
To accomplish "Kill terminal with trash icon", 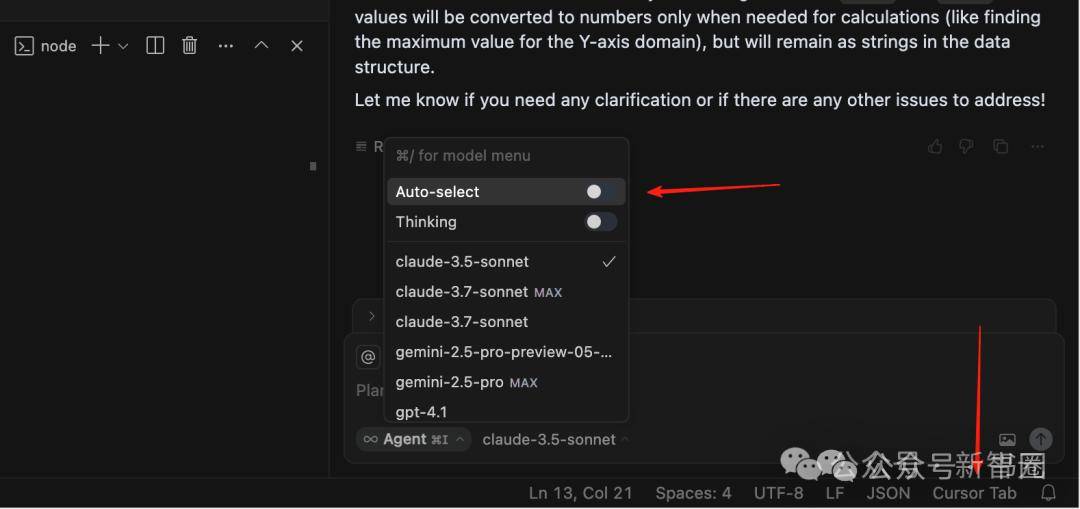I will 189,46.
